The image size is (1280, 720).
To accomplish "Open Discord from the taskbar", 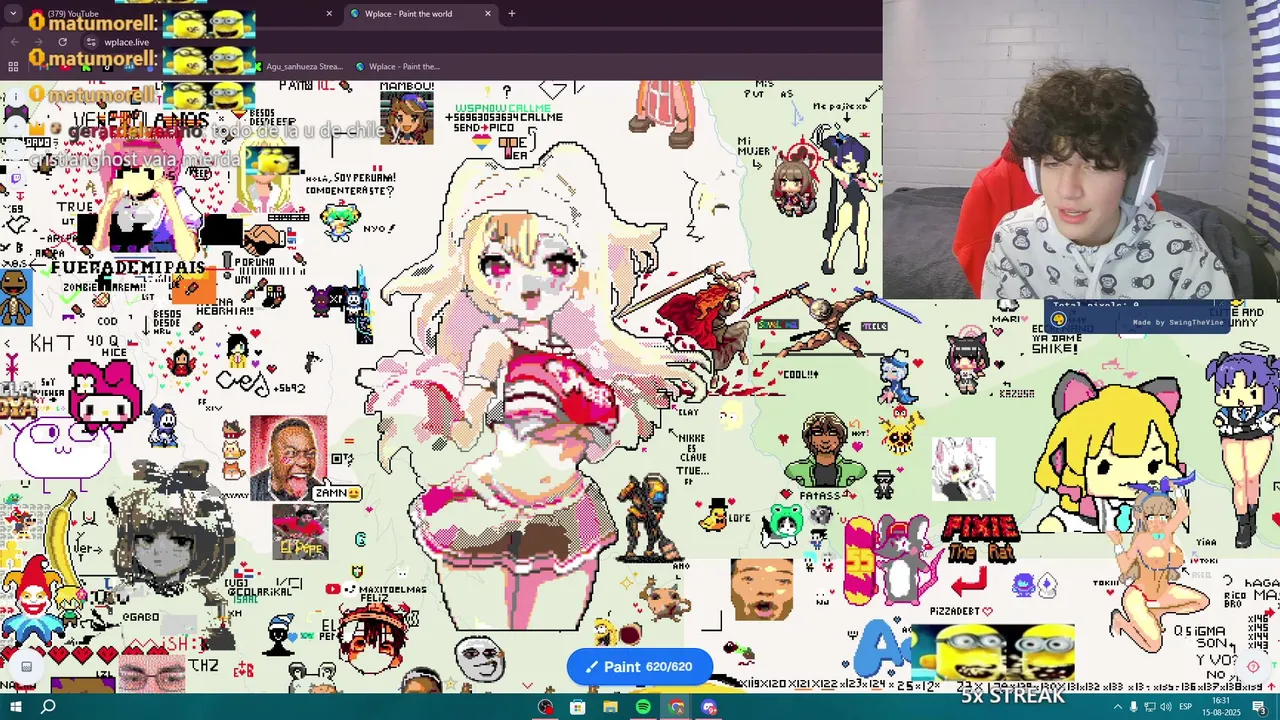I will click(709, 707).
